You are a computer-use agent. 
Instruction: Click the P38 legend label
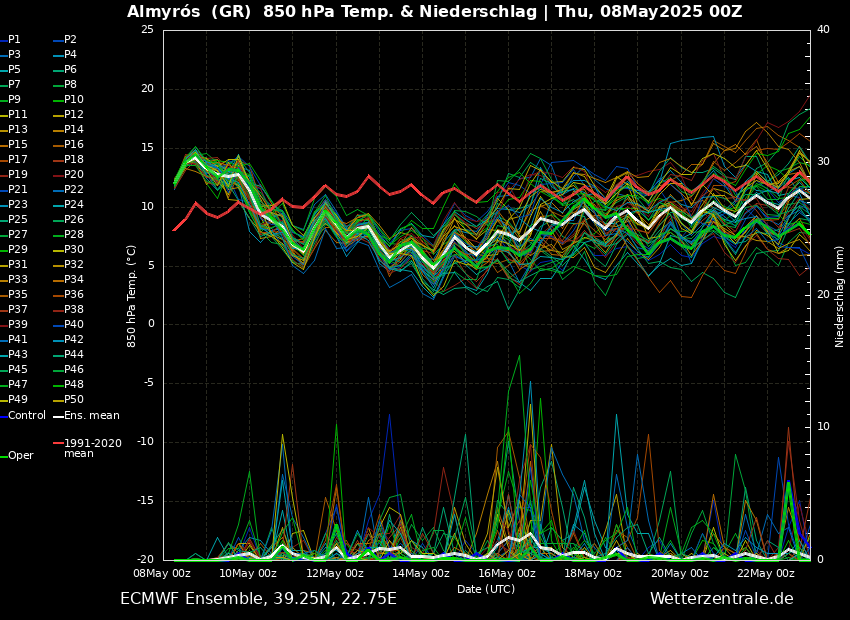(x=73, y=310)
